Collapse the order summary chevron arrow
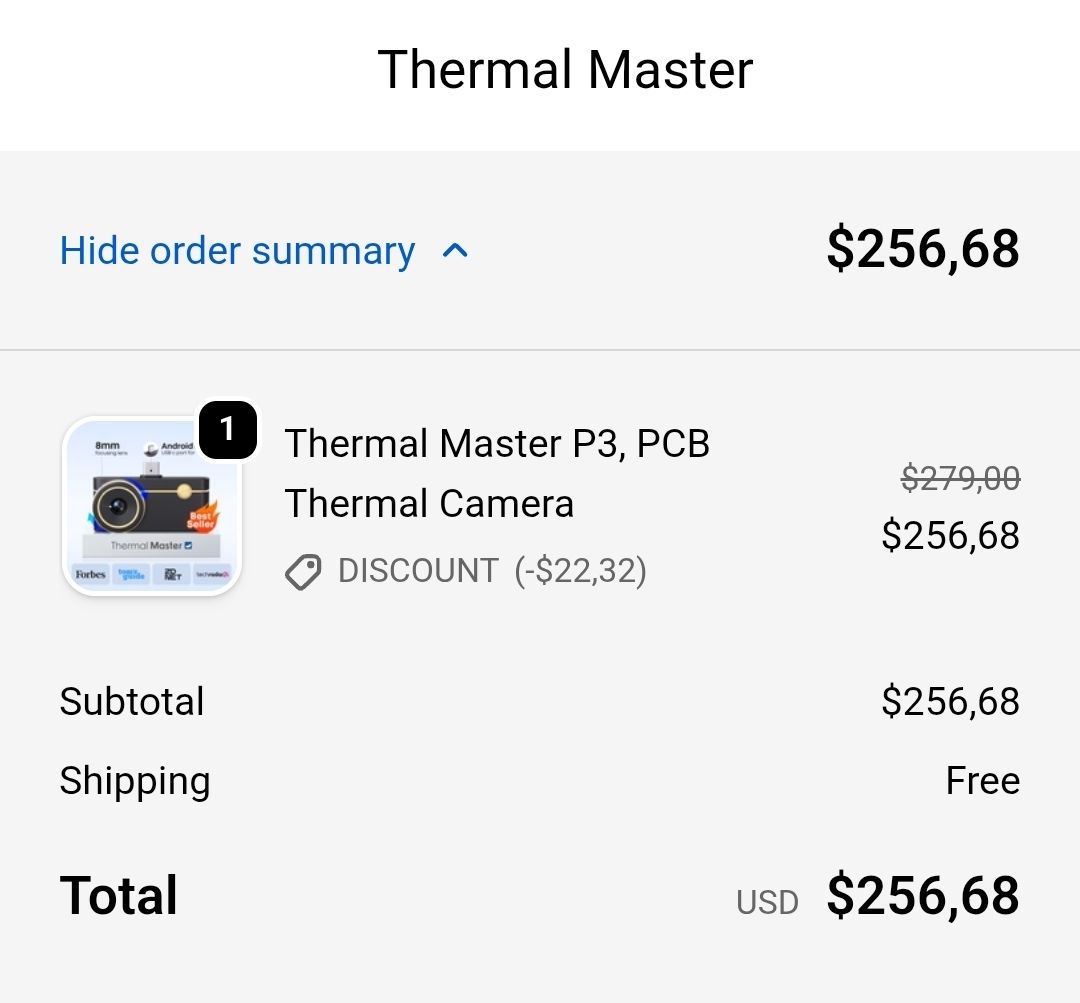Image resolution: width=1080 pixels, height=1003 pixels. coord(455,250)
